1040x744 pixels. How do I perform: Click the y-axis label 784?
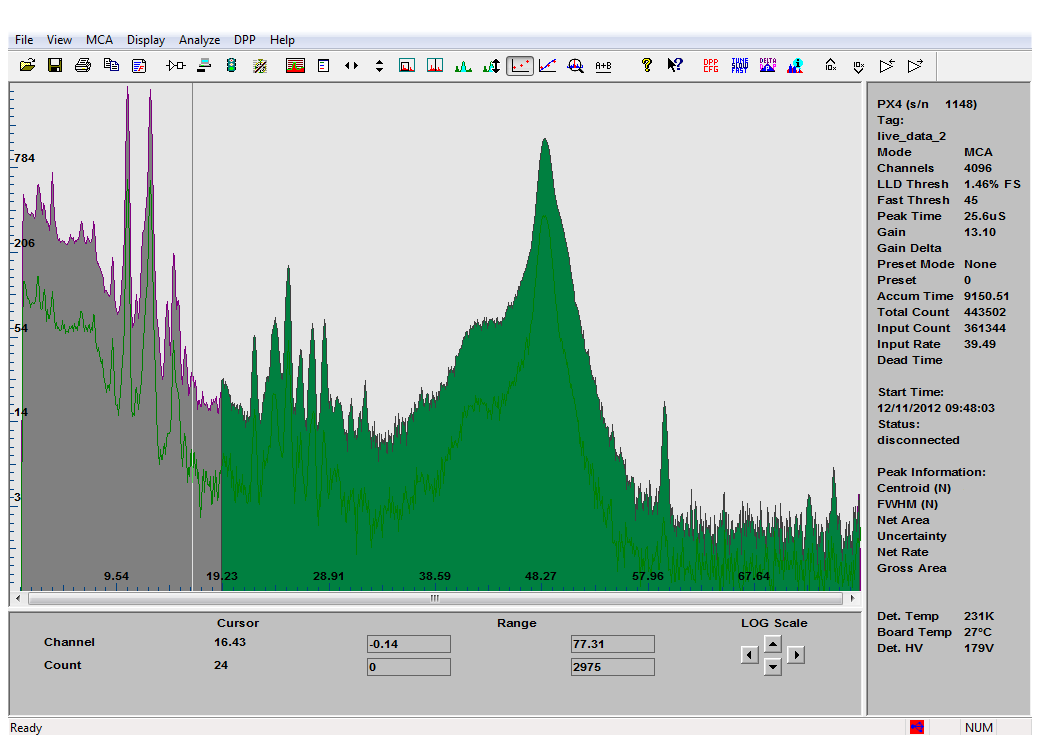(x=25, y=158)
